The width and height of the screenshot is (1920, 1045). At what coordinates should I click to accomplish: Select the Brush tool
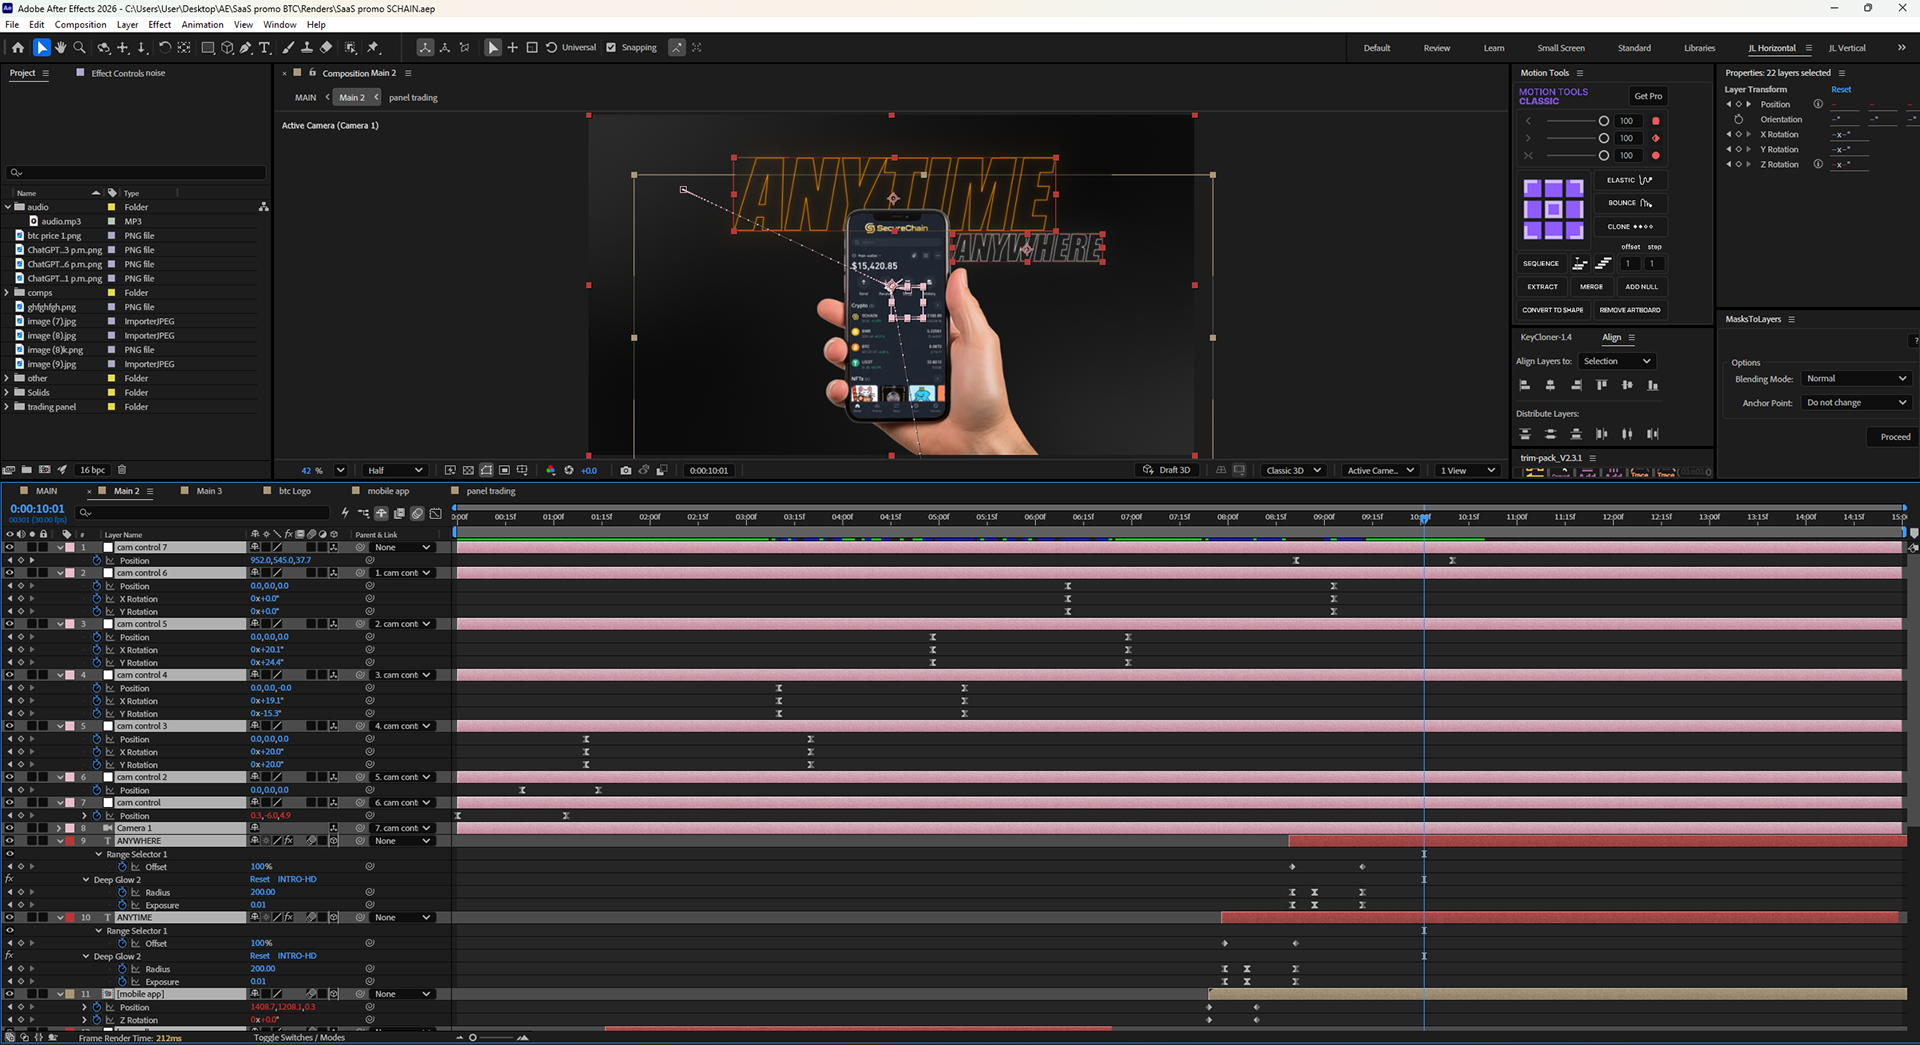(x=289, y=48)
